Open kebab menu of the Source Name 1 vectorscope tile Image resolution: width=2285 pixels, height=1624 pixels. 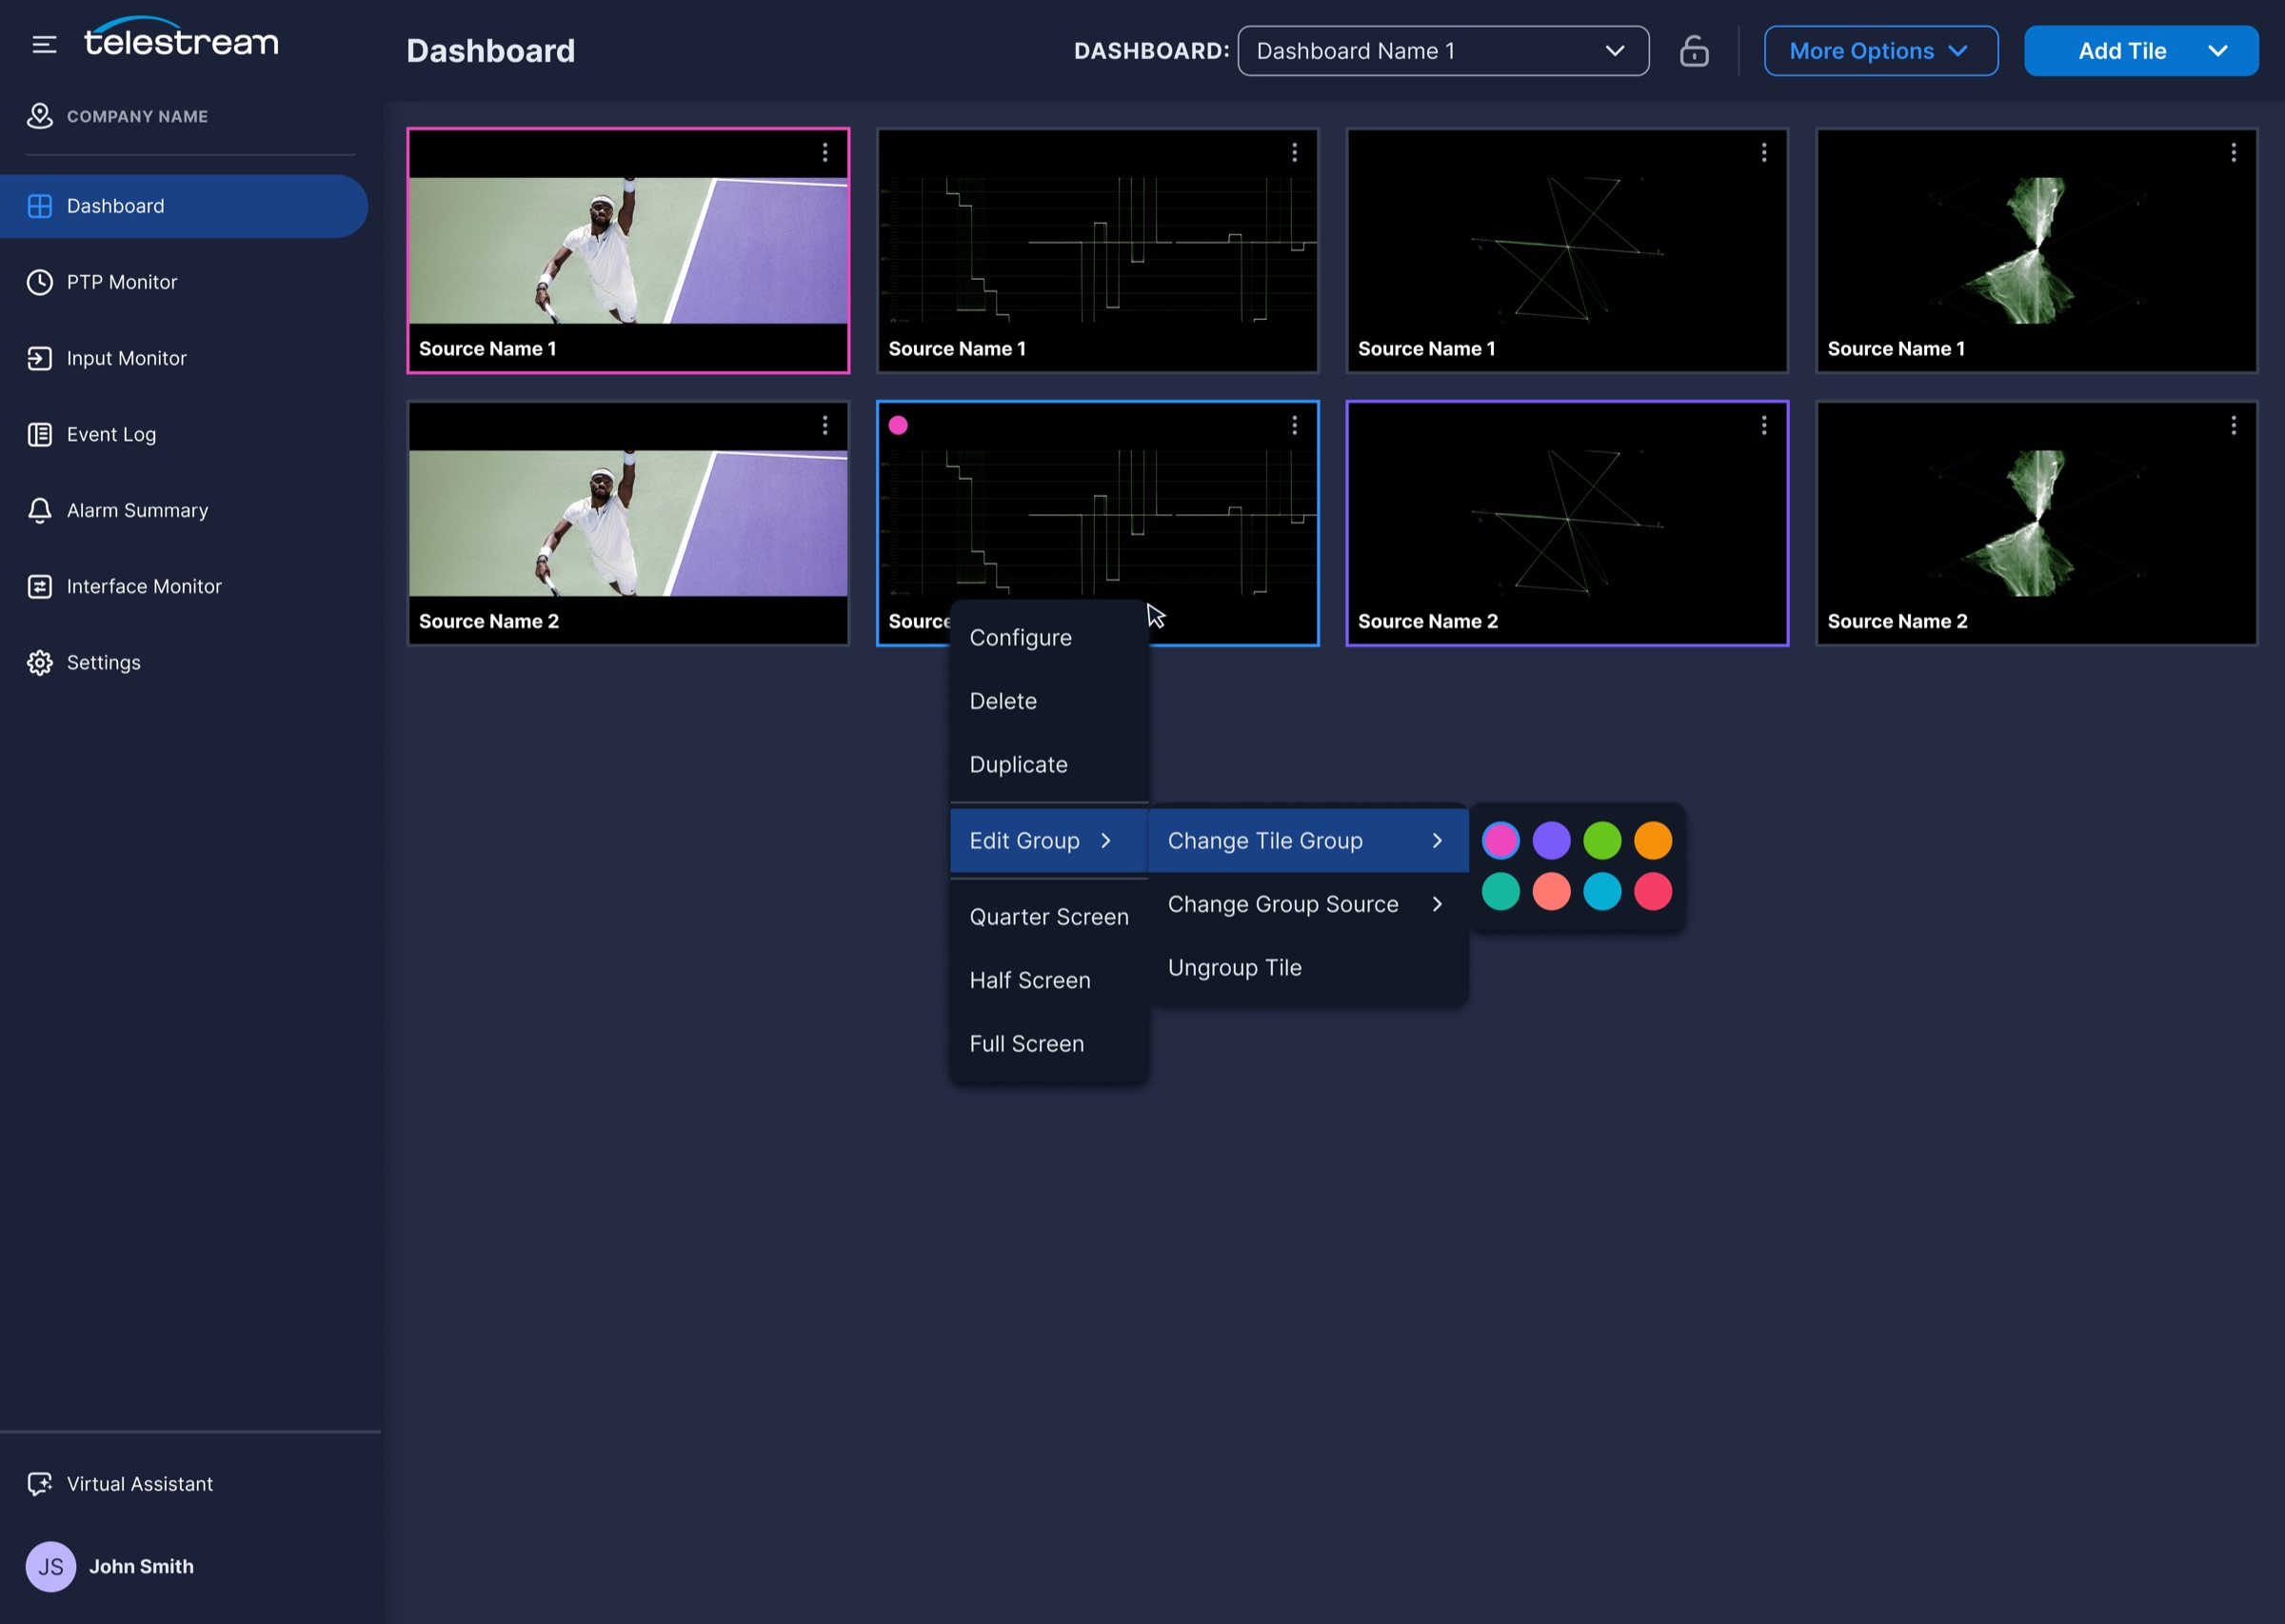click(x=1764, y=152)
